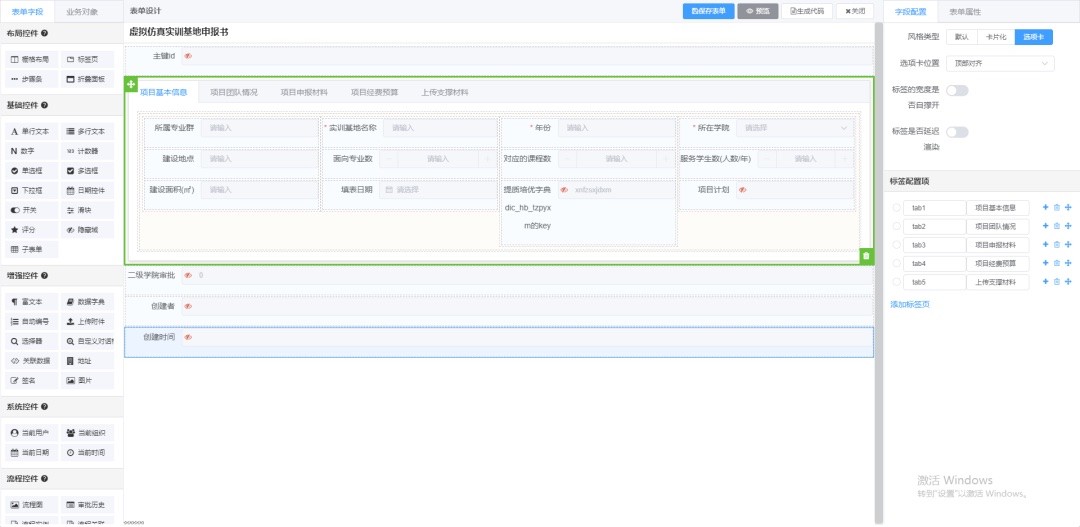This screenshot has width=1080, height=527.
Task: Click the 实训基地名称 input field
Action: [438, 128]
